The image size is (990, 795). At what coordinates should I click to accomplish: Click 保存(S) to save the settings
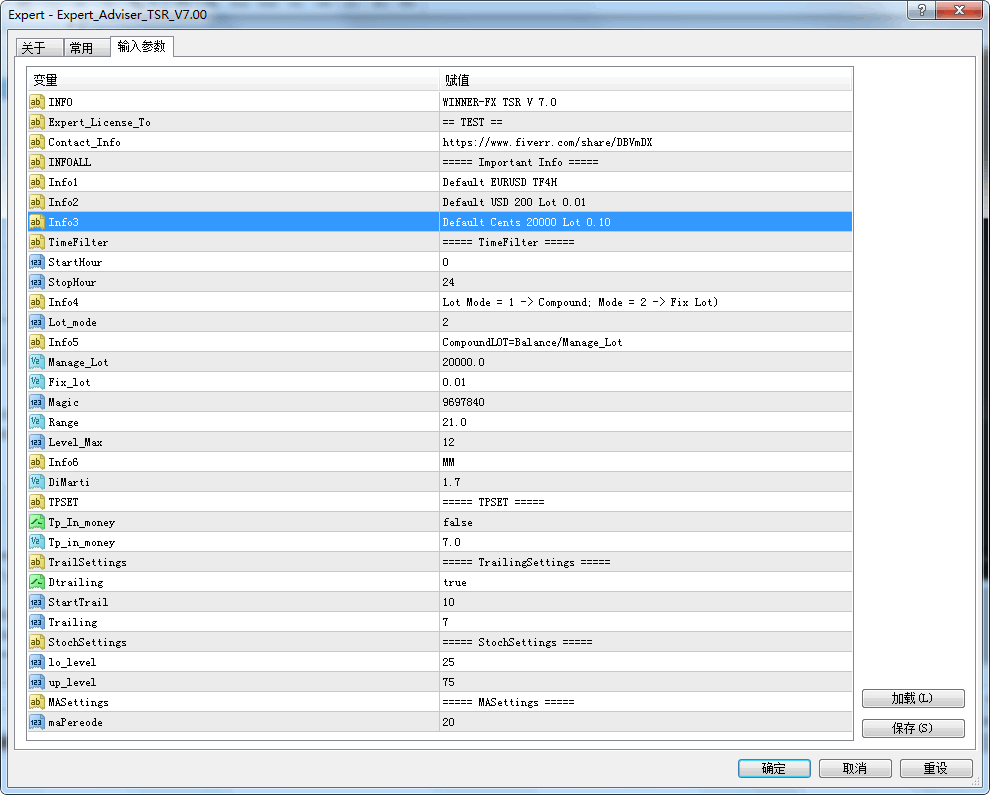point(913,728)
